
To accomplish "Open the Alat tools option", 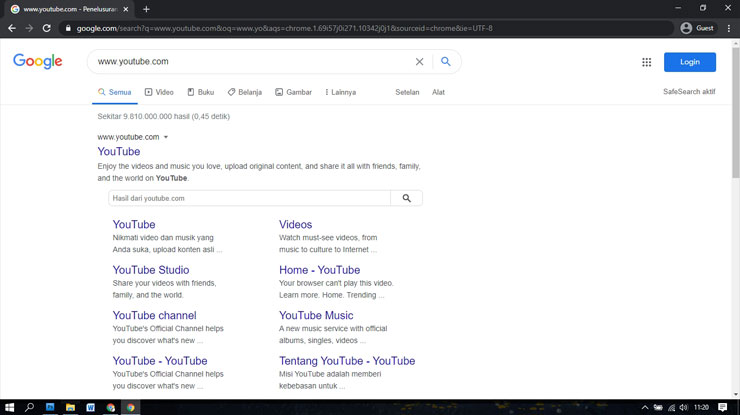I will 438,92.
